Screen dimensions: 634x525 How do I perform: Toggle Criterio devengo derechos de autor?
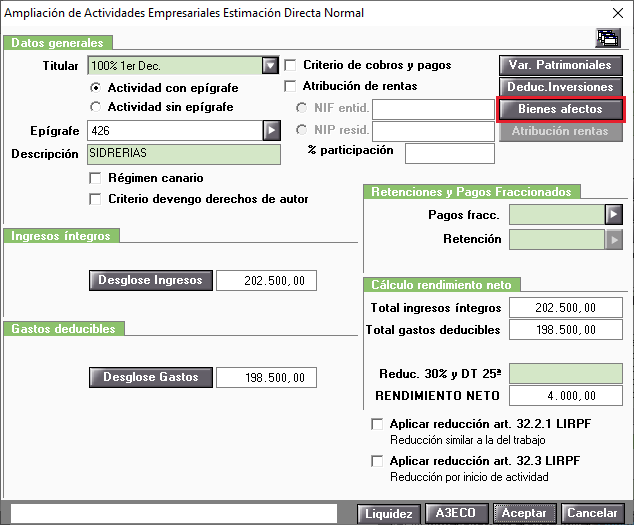[x=95, y=199]
